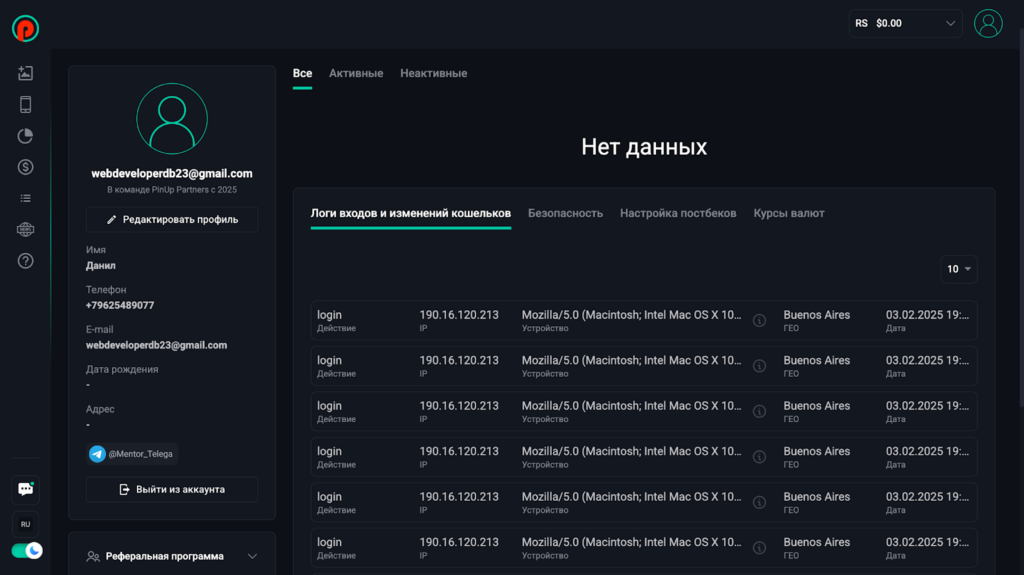Select the Активные tab
The image size is (1024, 575).
coord(356,74)
